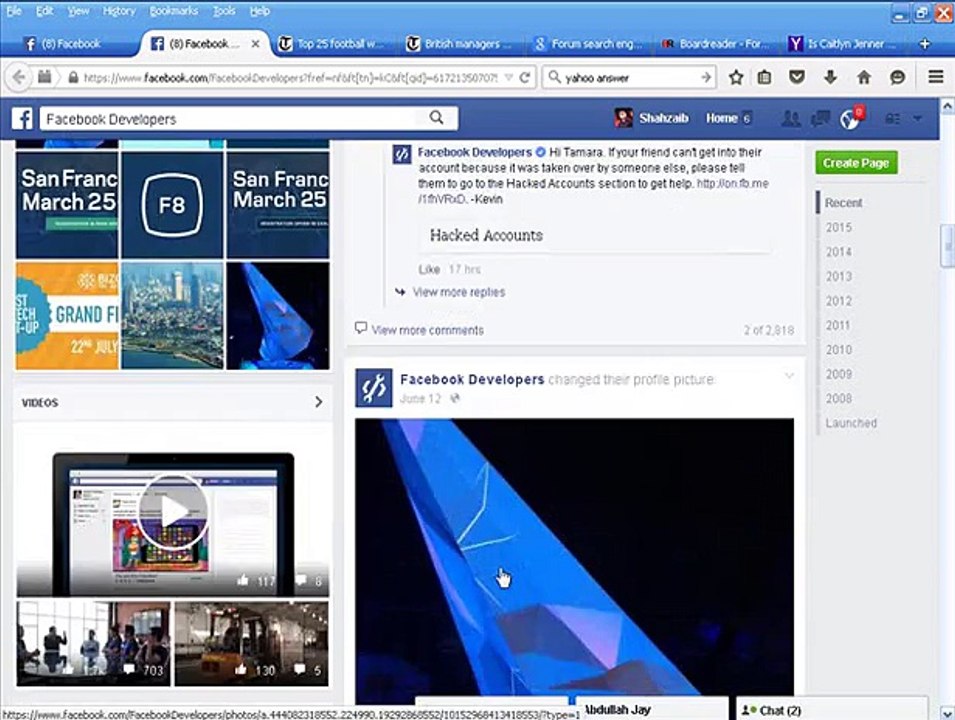Open the friend requests icon
The width and height of the screenshot is (955, 720).
[791, 118]
